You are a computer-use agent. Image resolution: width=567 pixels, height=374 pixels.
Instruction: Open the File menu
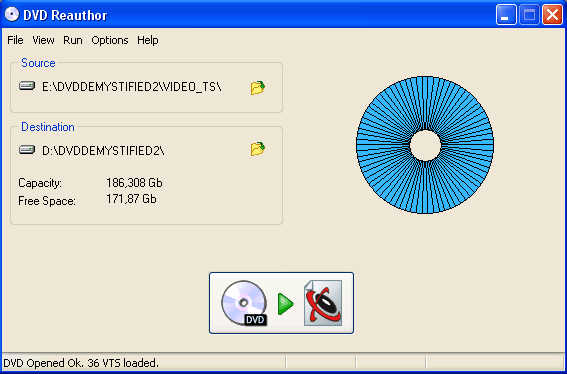coord(15,40)
